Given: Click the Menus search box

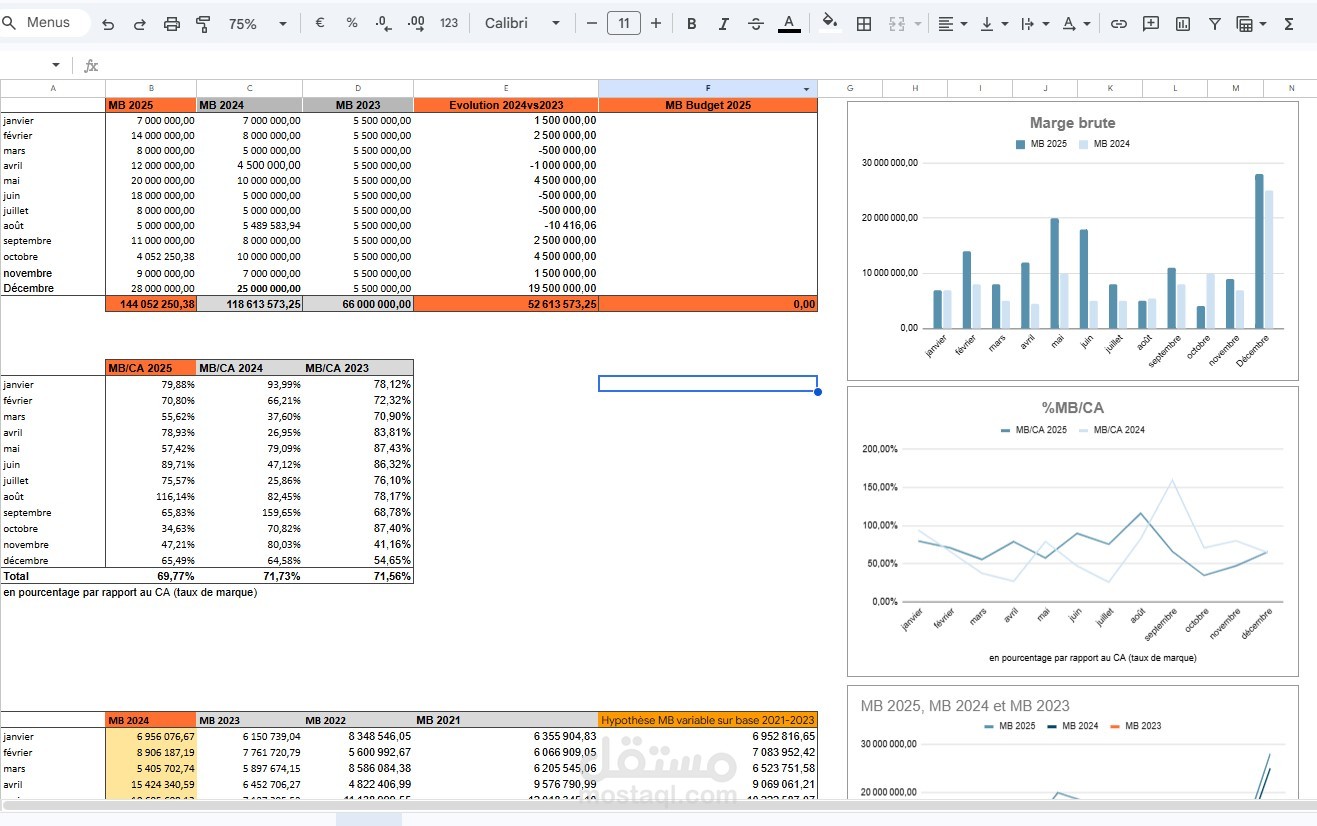Looking at the screenshot, I should point(44,22).
